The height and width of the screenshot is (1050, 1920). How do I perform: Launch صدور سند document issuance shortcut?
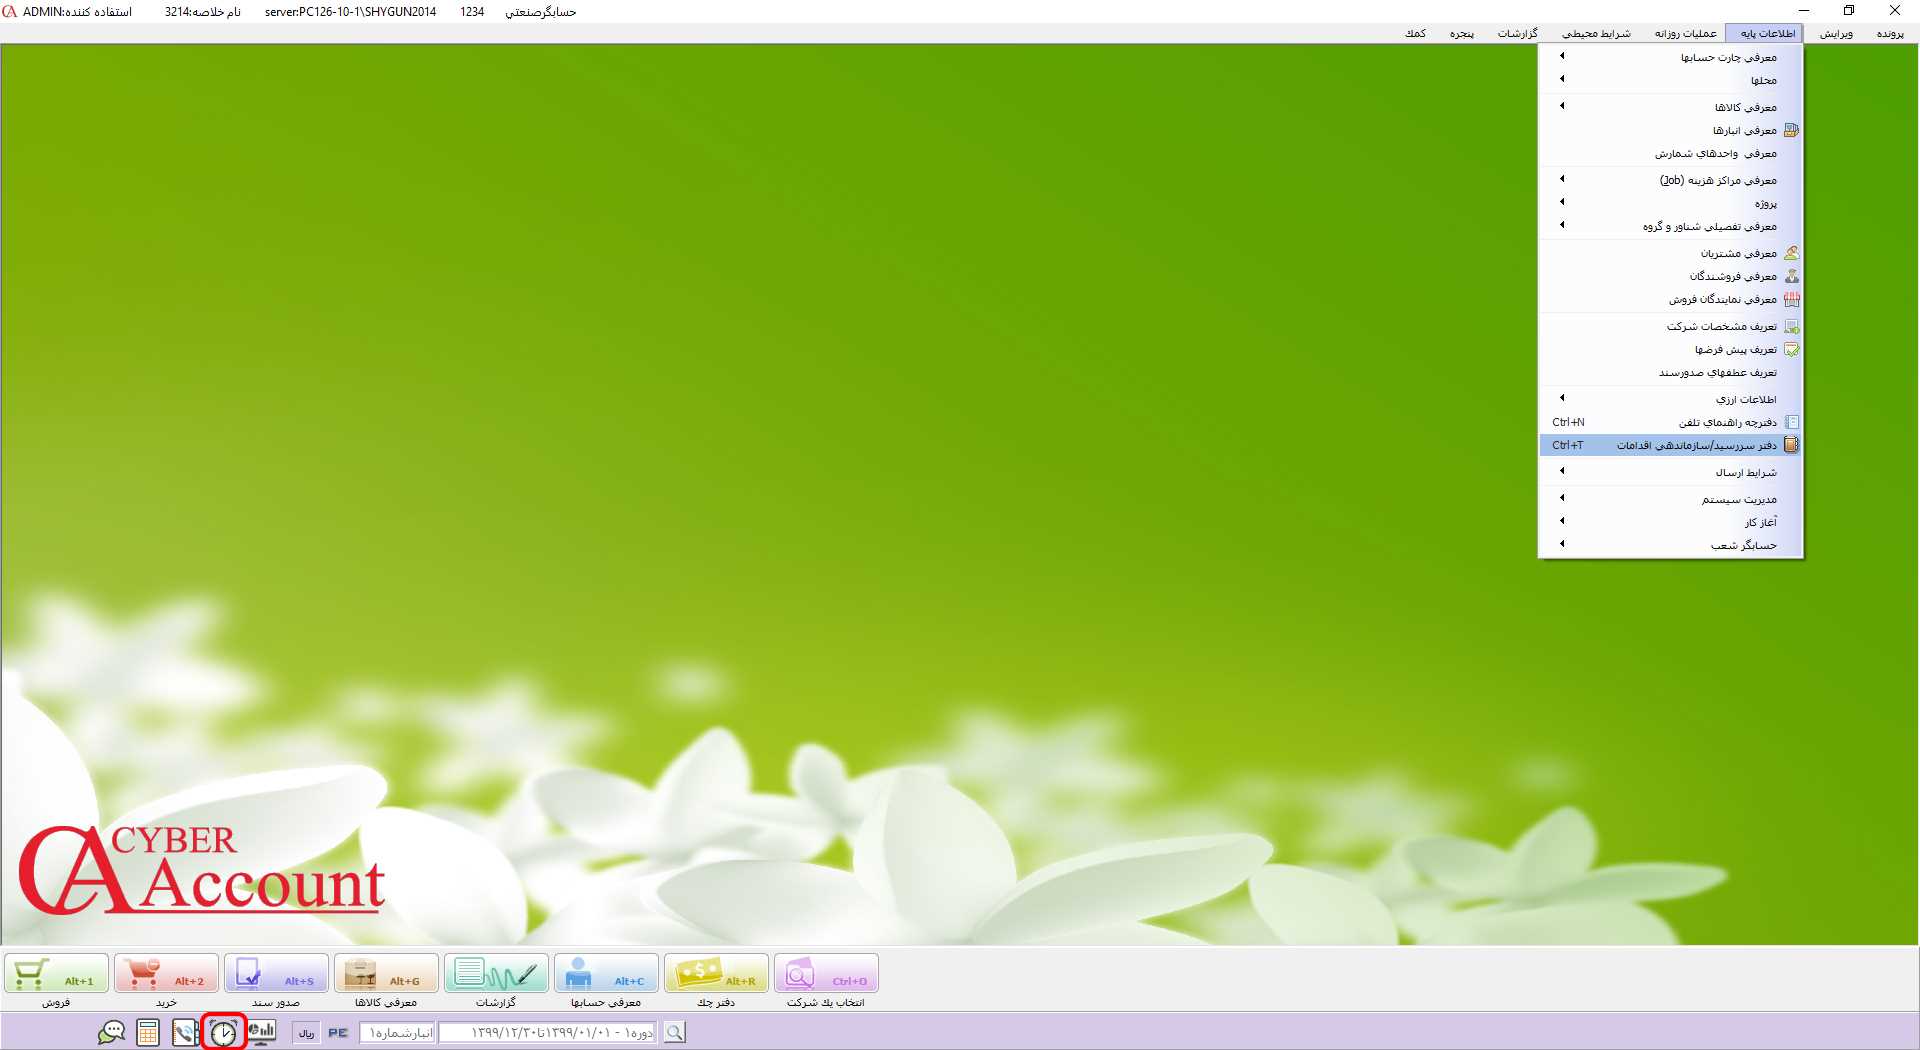point(276,974)
